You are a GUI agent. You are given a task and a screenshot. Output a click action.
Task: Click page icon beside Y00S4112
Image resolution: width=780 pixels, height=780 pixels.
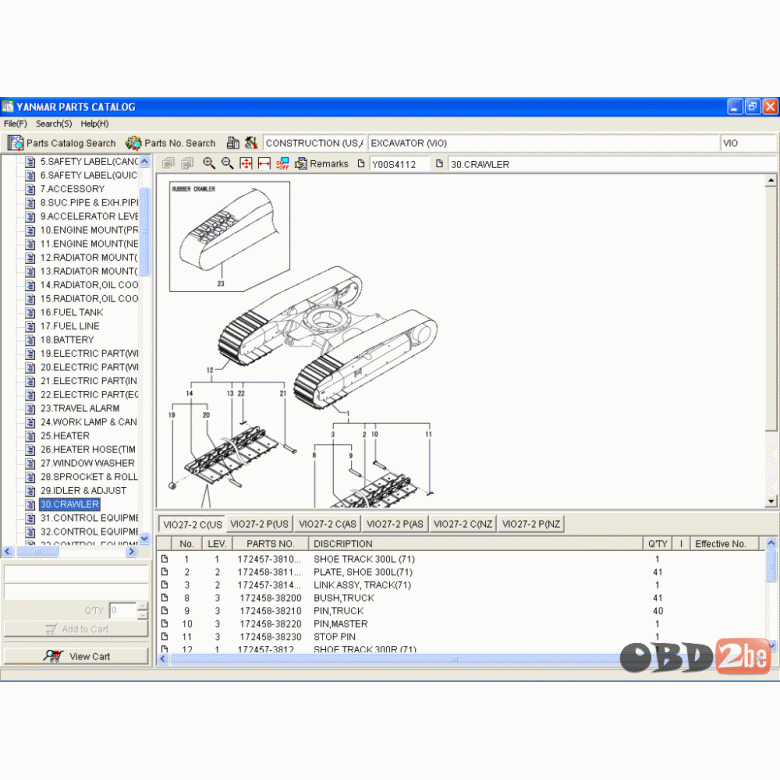(361, 163)
